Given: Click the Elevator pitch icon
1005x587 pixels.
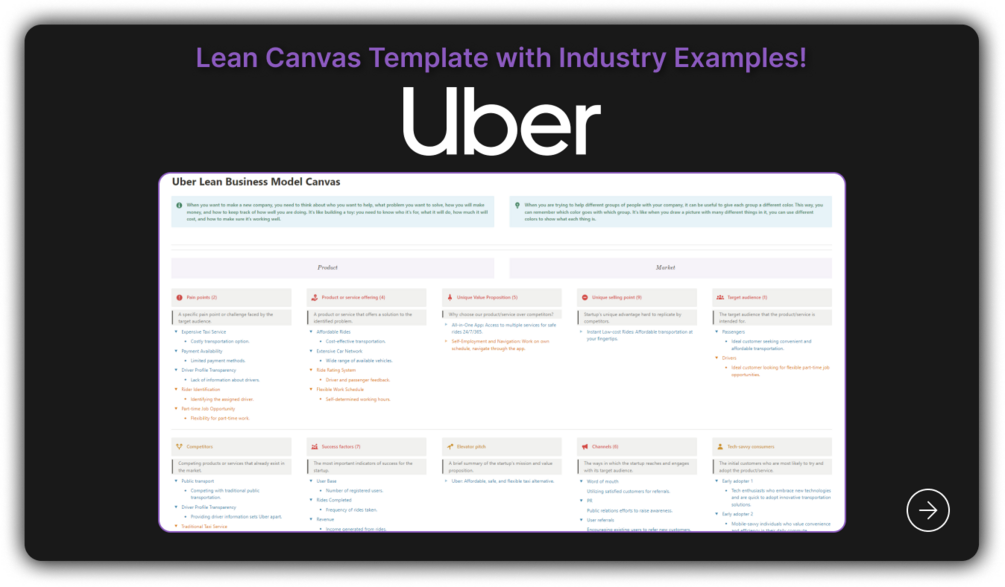Looking at the screenshot, I should [450, 447].
